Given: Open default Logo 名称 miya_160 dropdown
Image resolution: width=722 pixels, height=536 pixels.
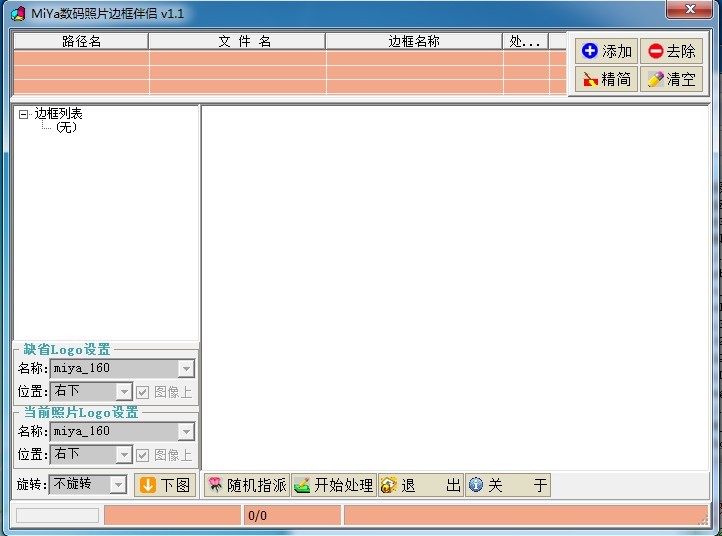Looking at the screenshot, I should [x=186, y=369].
